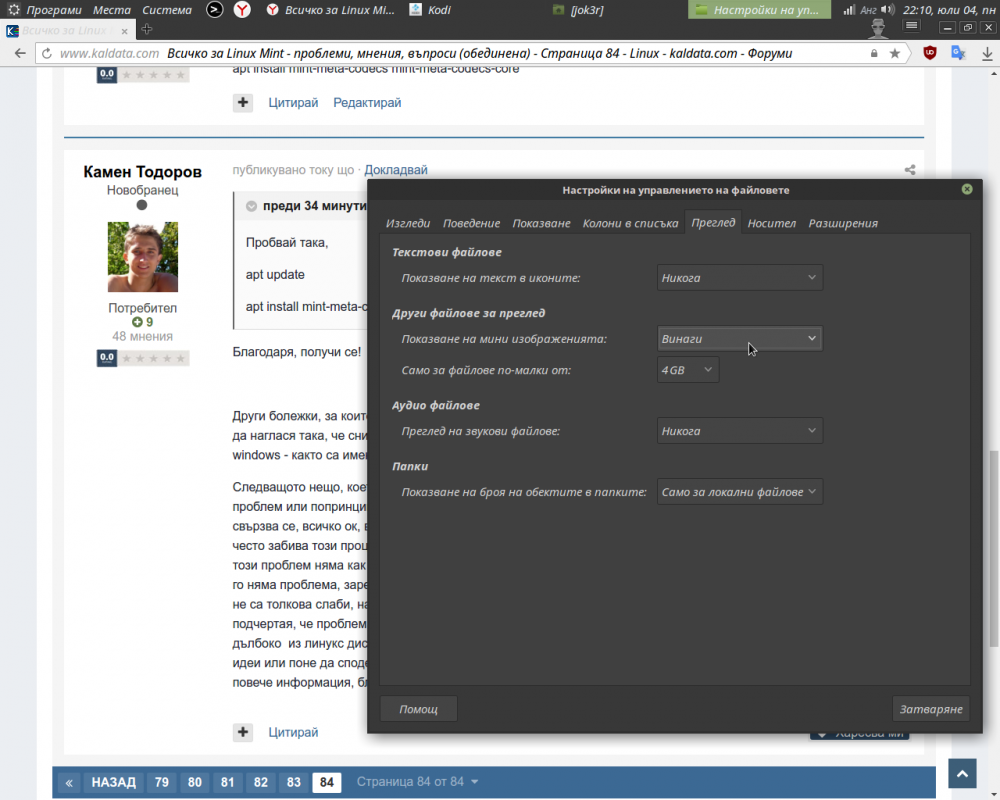Open browser downloads arrow icon
Viewport: 1000px width, 800px height.
987,54
